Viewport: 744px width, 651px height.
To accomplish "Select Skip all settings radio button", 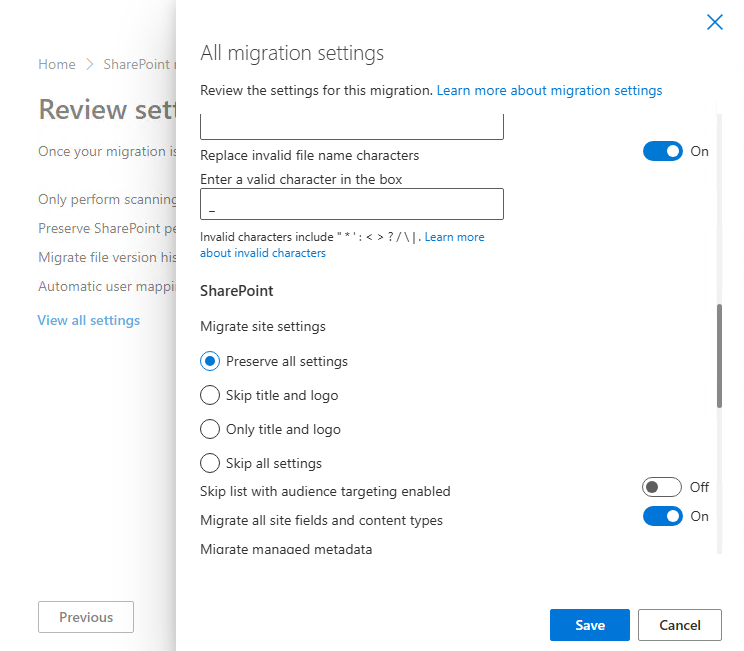I will click(x=210, y=463).
